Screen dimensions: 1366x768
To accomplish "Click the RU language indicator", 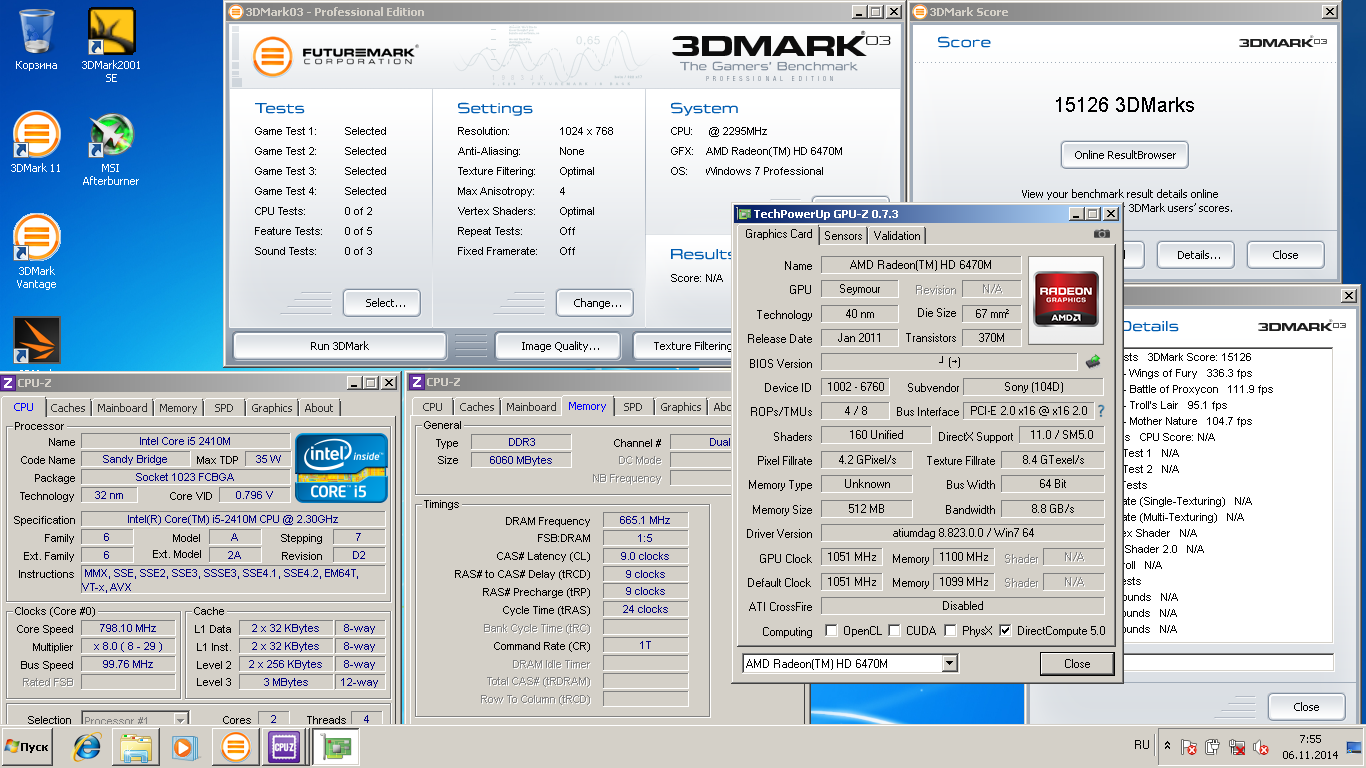I will point(1141,746).
